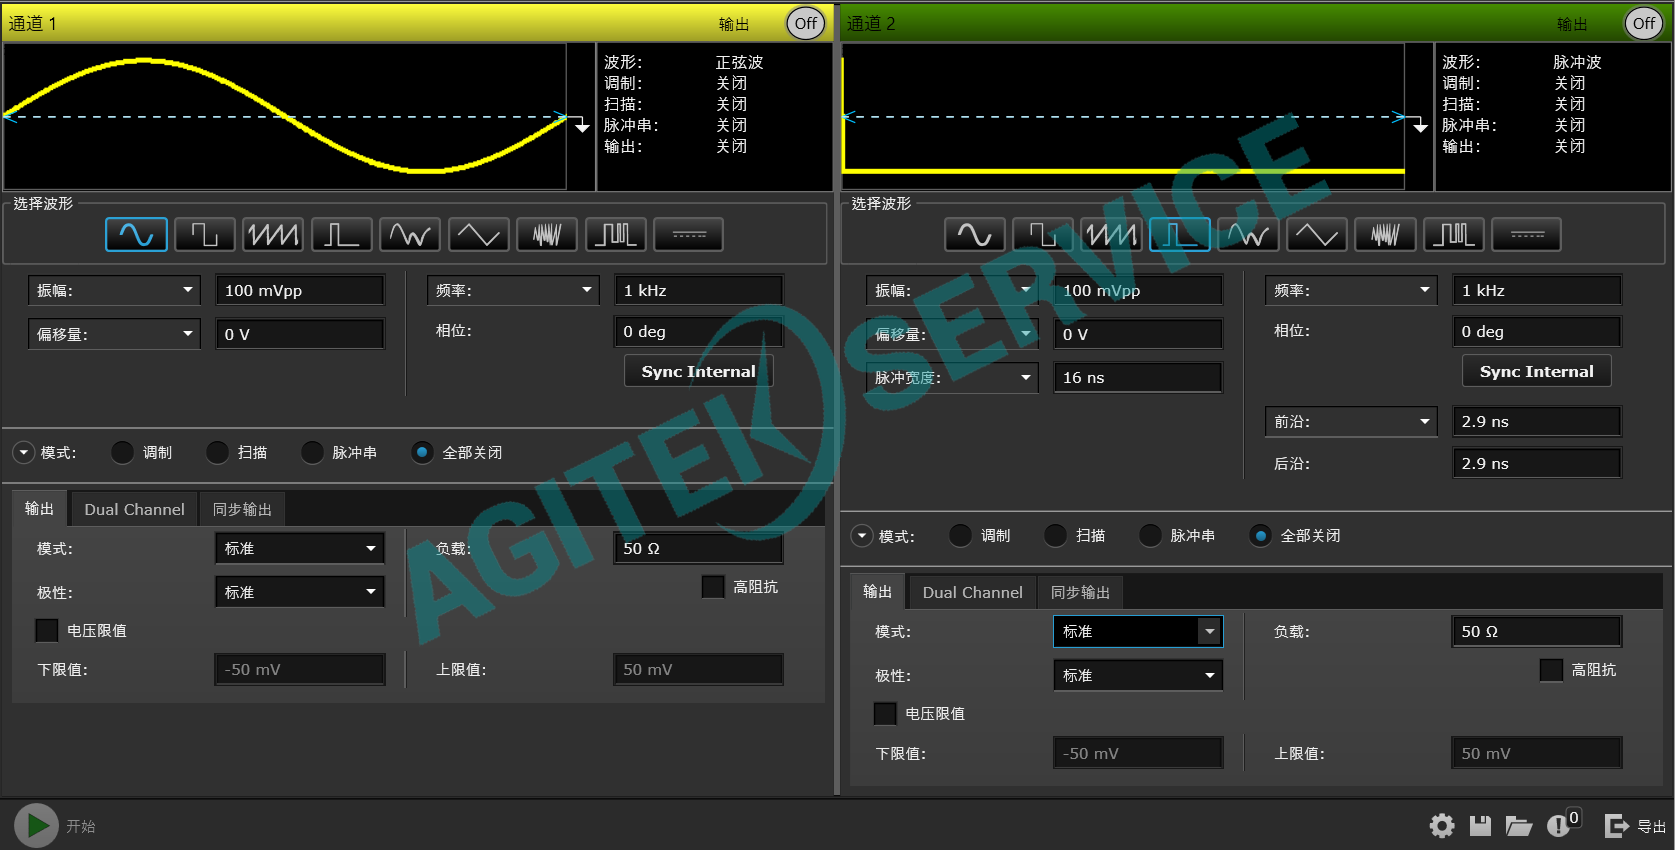Enable 电压限值 checkbox in Channel 1
Image resolution: width=1675 pixels, height=850 pixels.
tap(47, 630)
